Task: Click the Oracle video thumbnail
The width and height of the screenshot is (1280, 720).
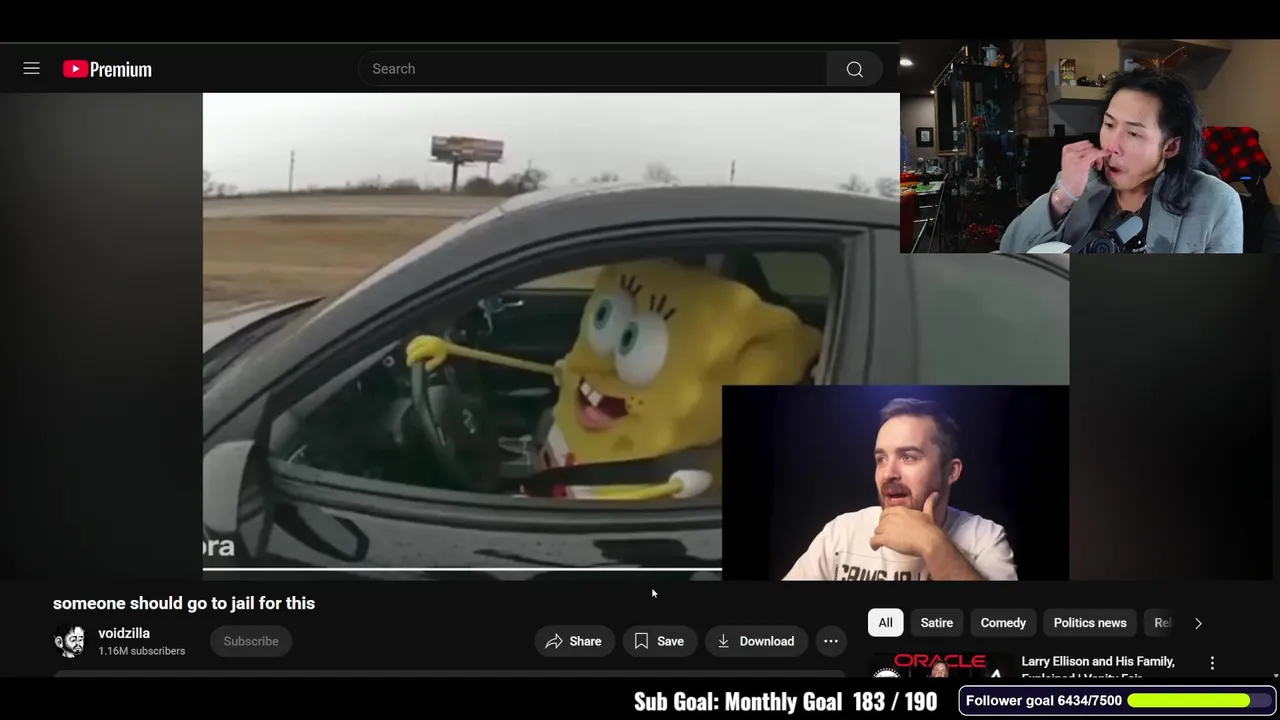Action: [940, 667]
